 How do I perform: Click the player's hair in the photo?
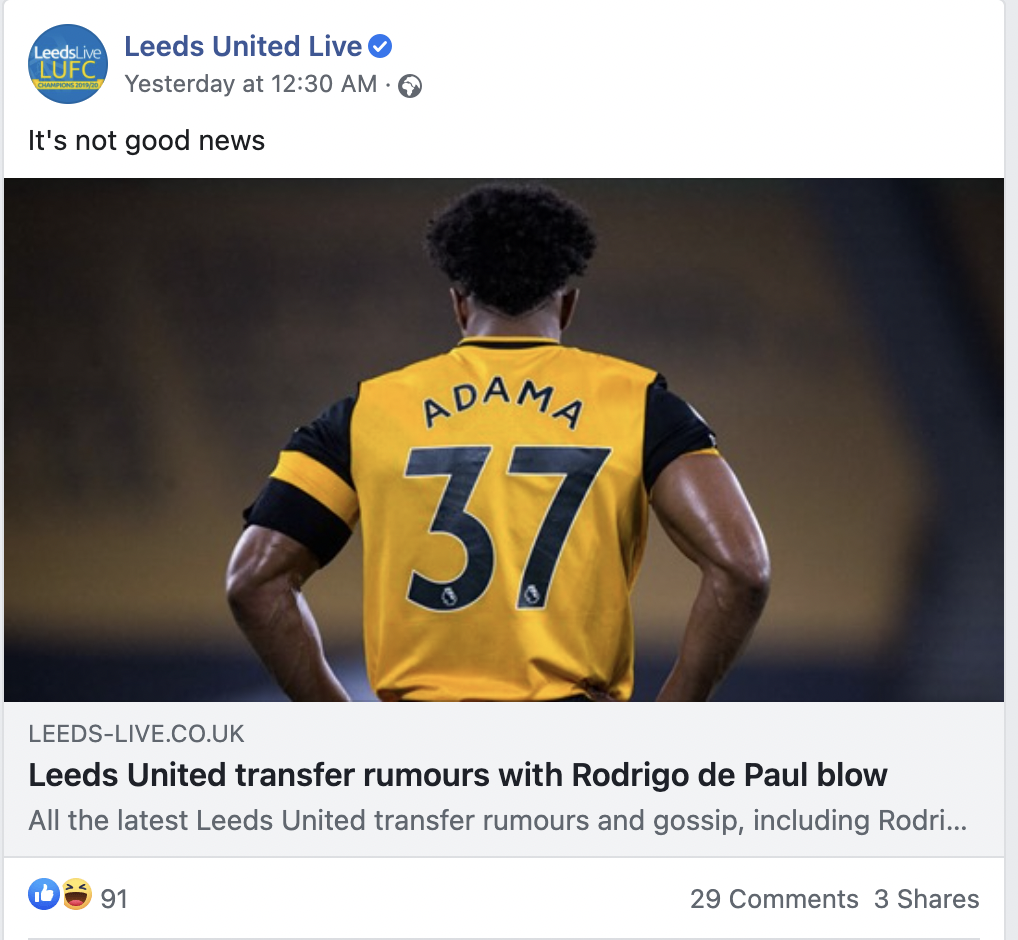510,249
